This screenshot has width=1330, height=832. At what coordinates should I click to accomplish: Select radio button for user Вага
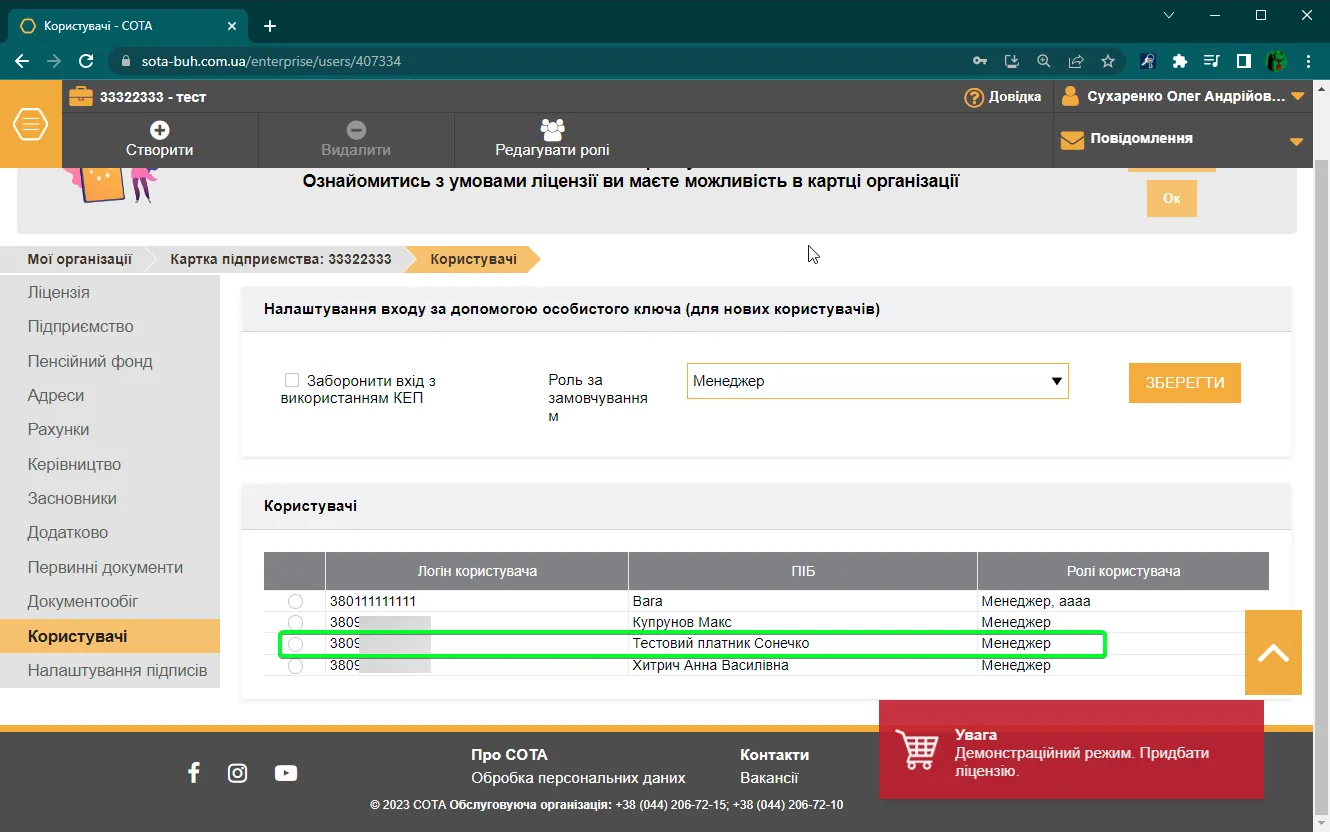295,602
